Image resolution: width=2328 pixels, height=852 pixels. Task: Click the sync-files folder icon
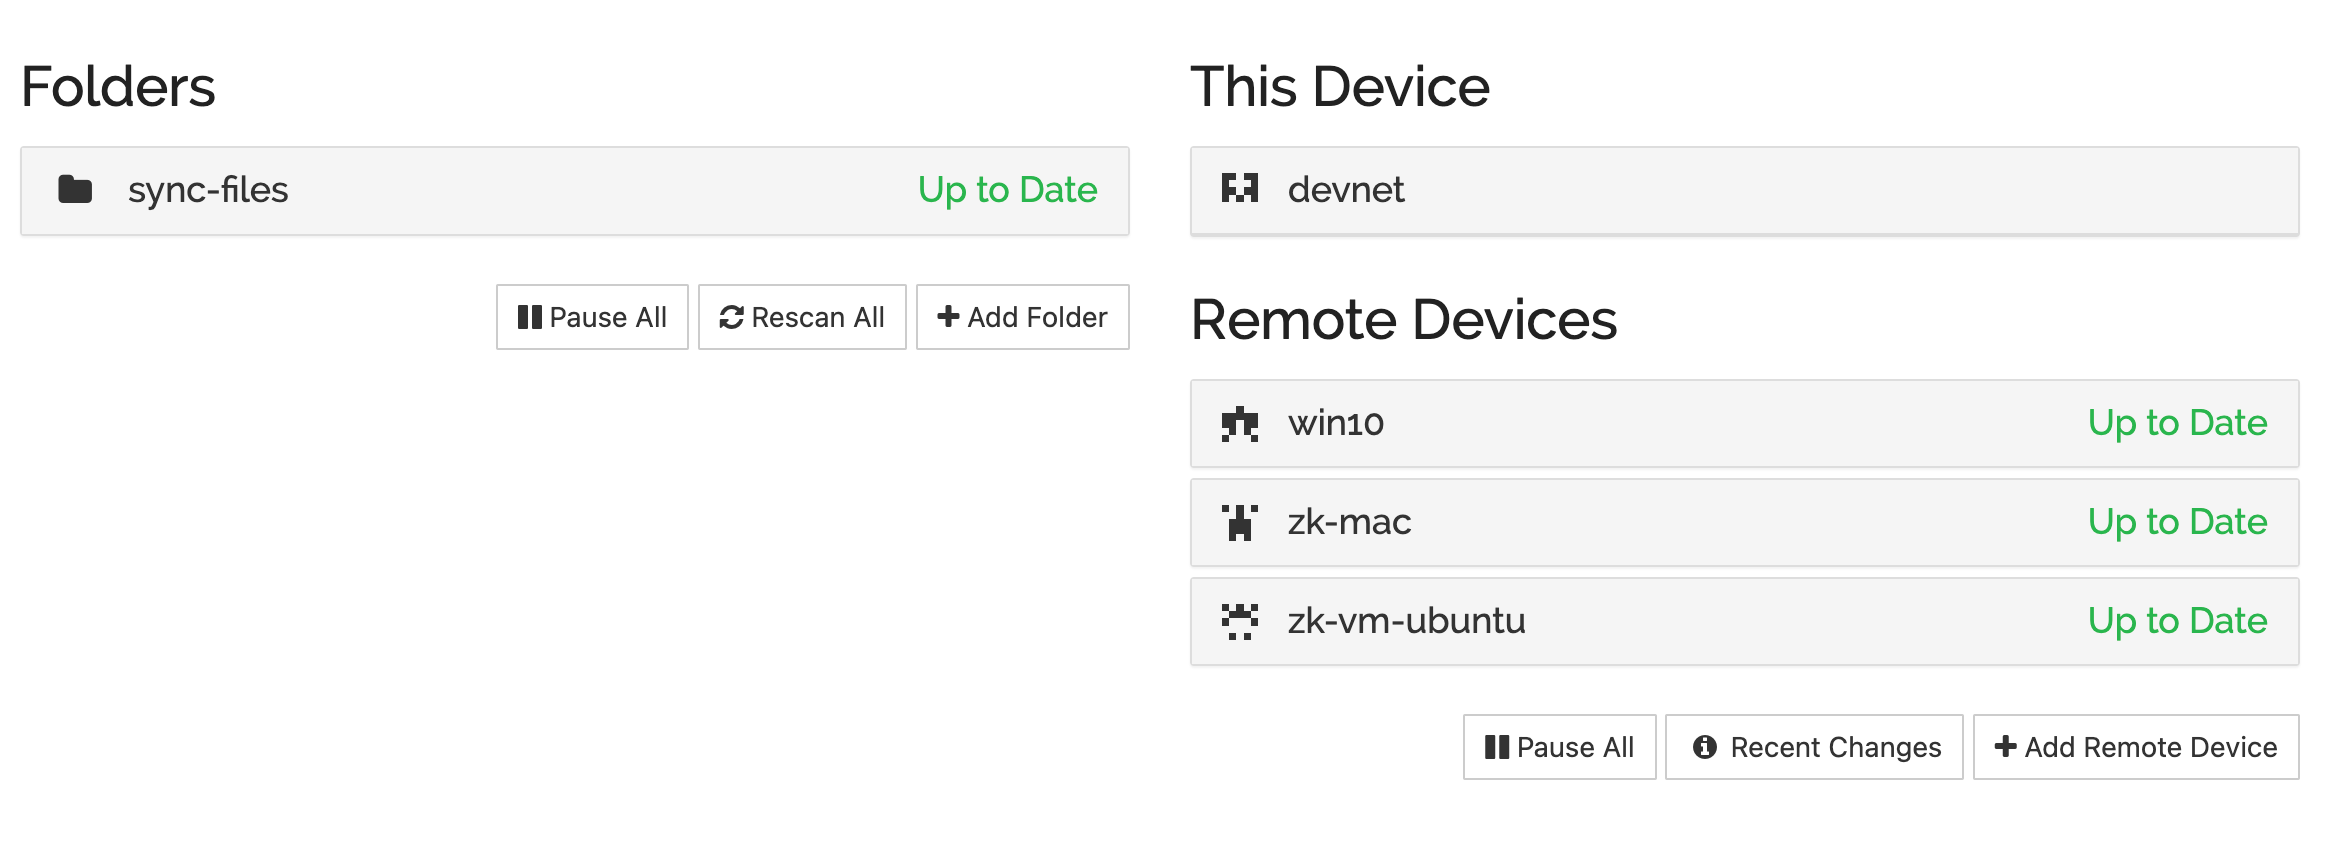(75, 189)
